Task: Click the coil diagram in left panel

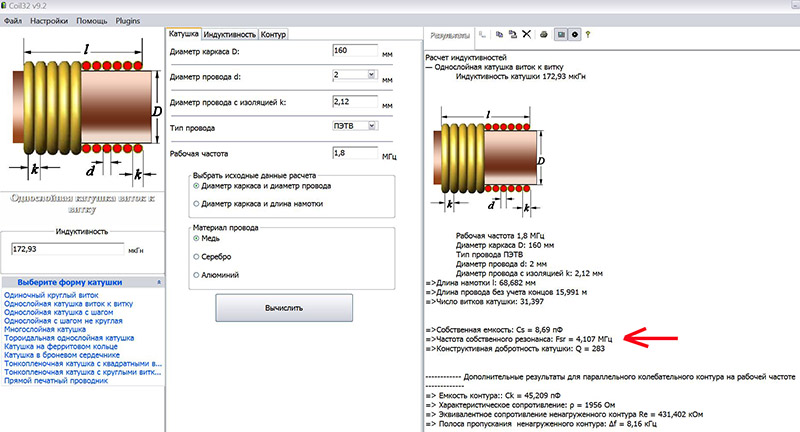Action: pyautogui.click(x=84, y=110)
